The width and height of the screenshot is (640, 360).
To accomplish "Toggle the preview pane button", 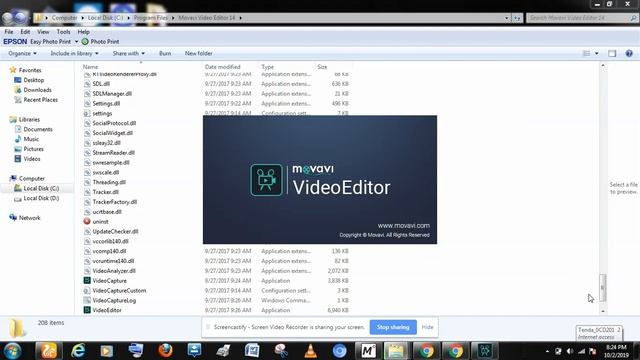I will [x=612, y=53].
